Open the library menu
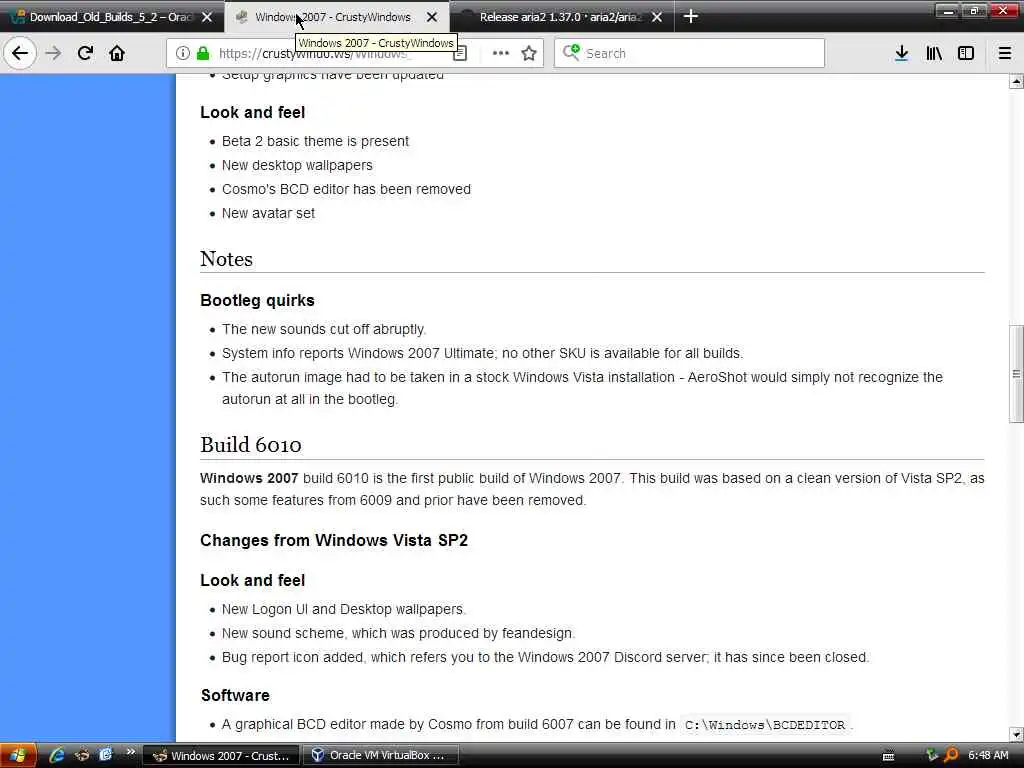This screenshot has height=768, width=1024. click(x=934, y=53)
